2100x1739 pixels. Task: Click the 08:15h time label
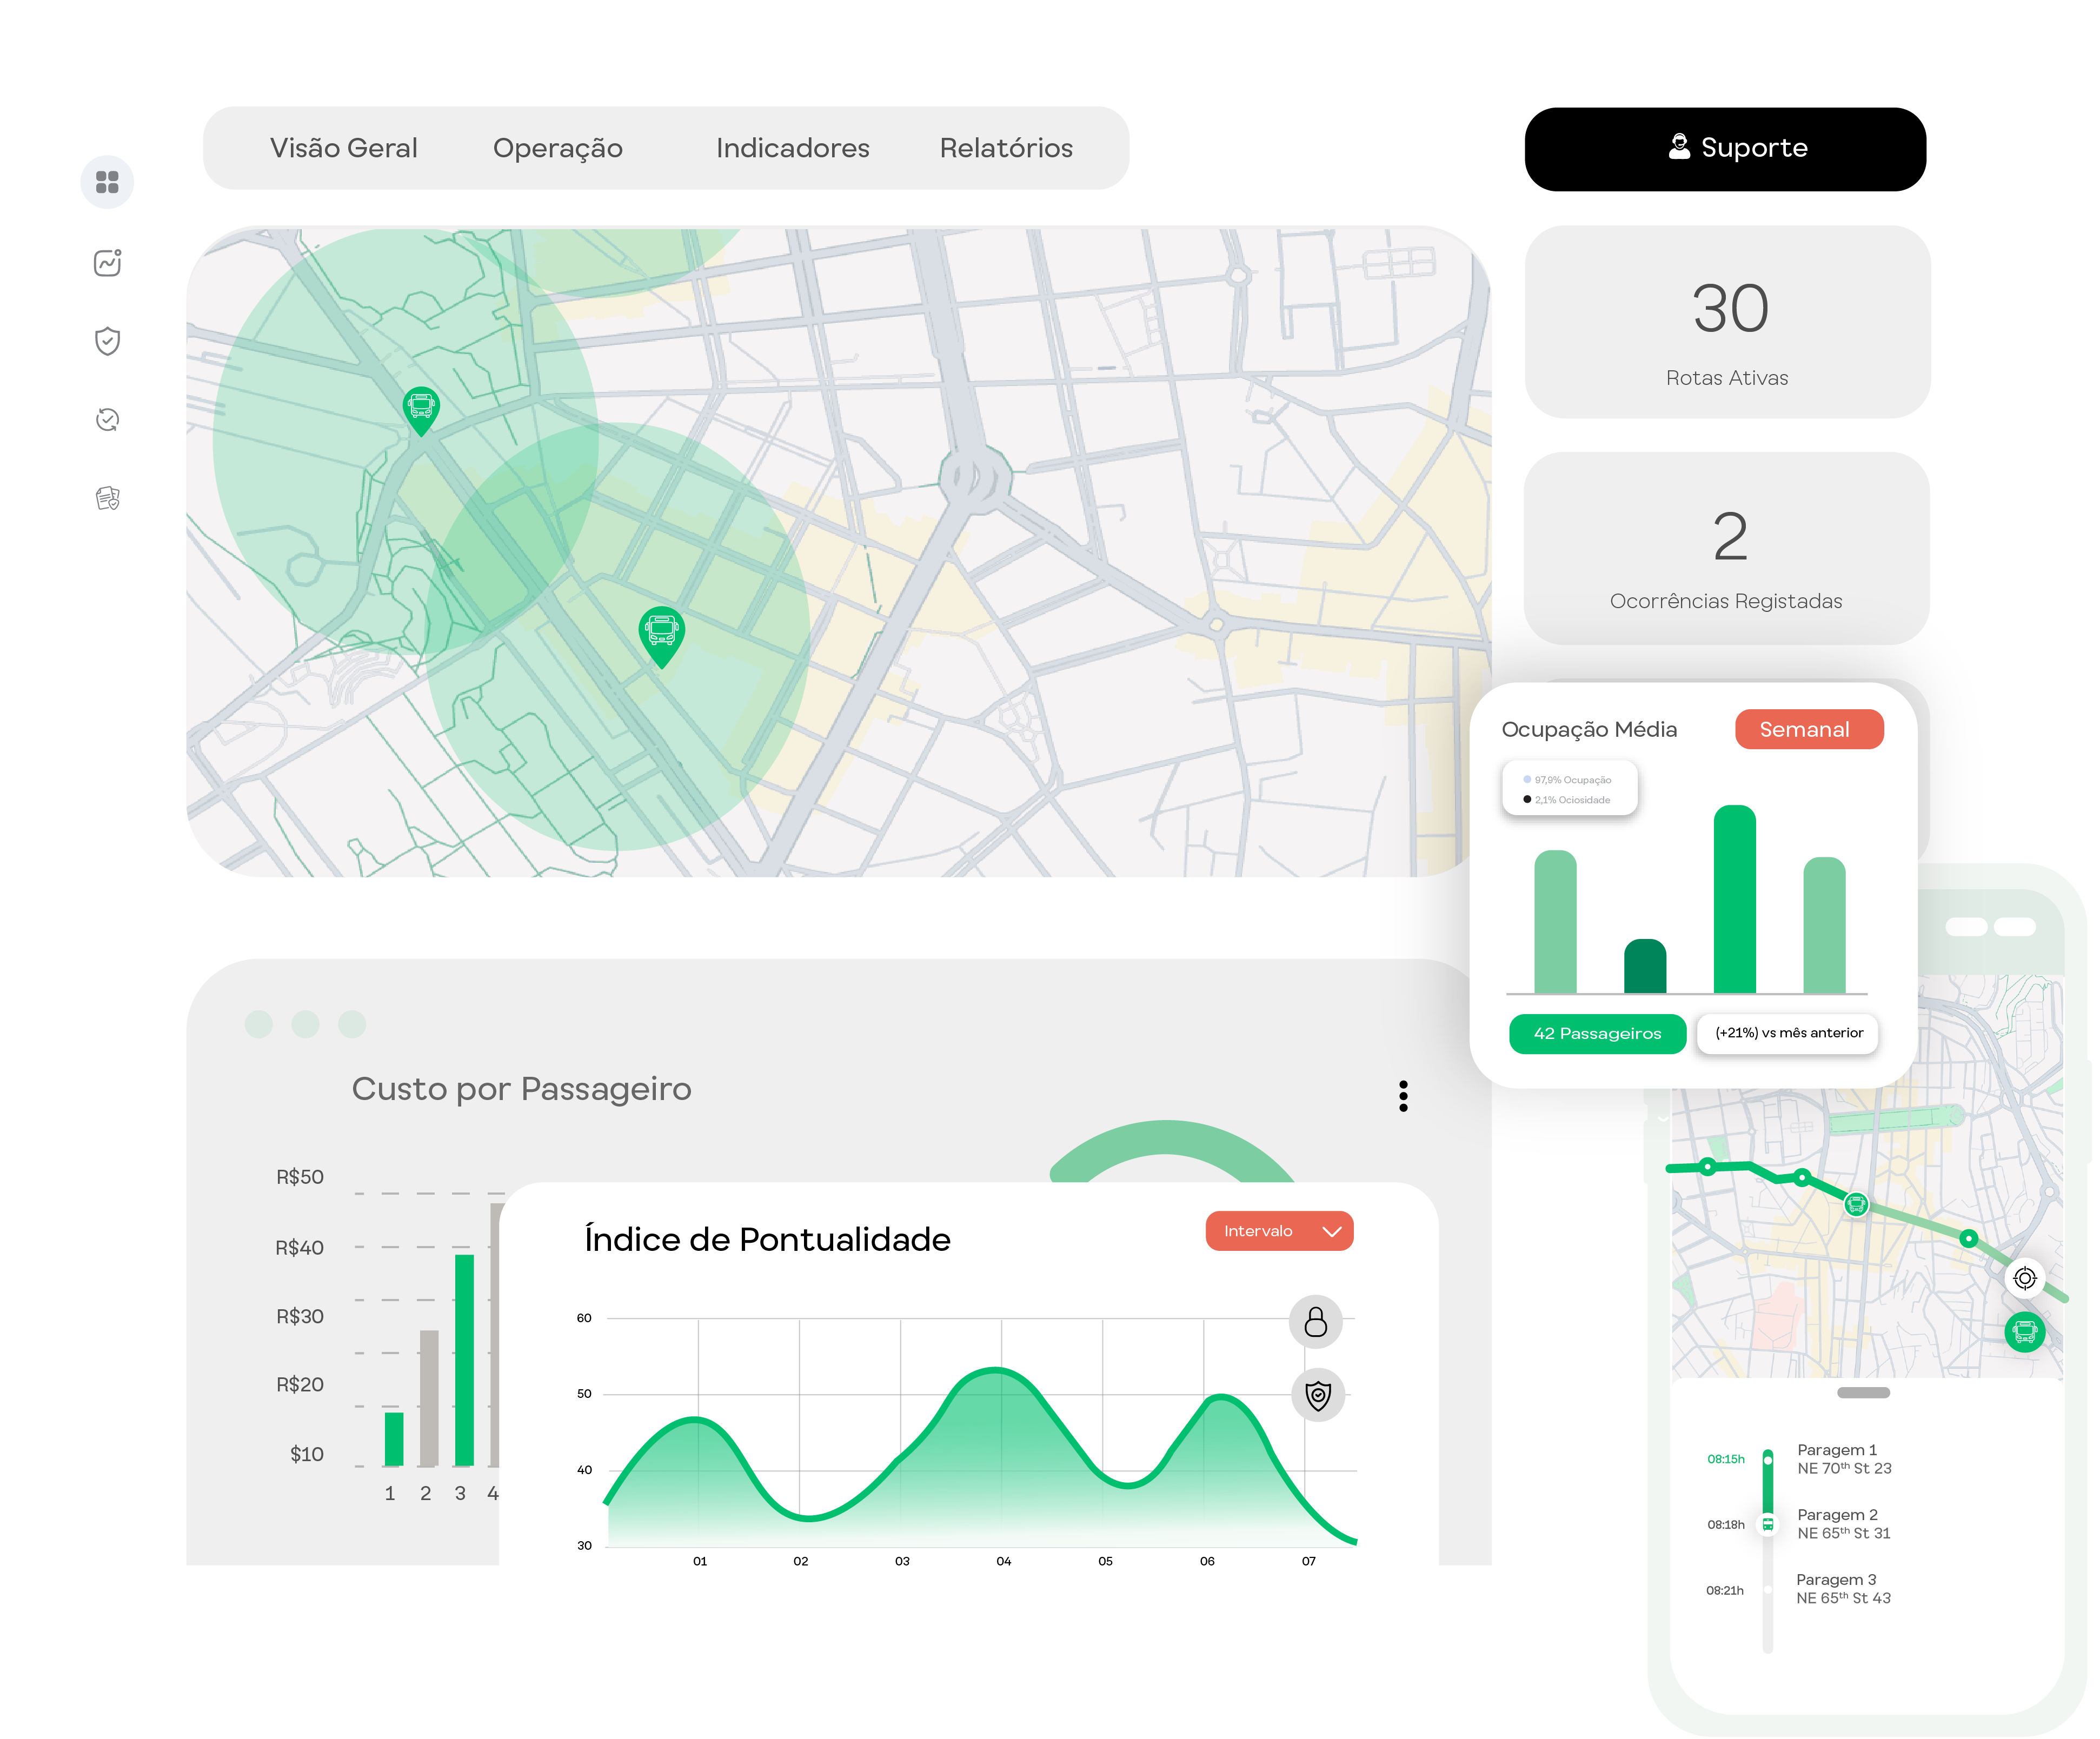pyautogui.click(x=1725, y=1459)
